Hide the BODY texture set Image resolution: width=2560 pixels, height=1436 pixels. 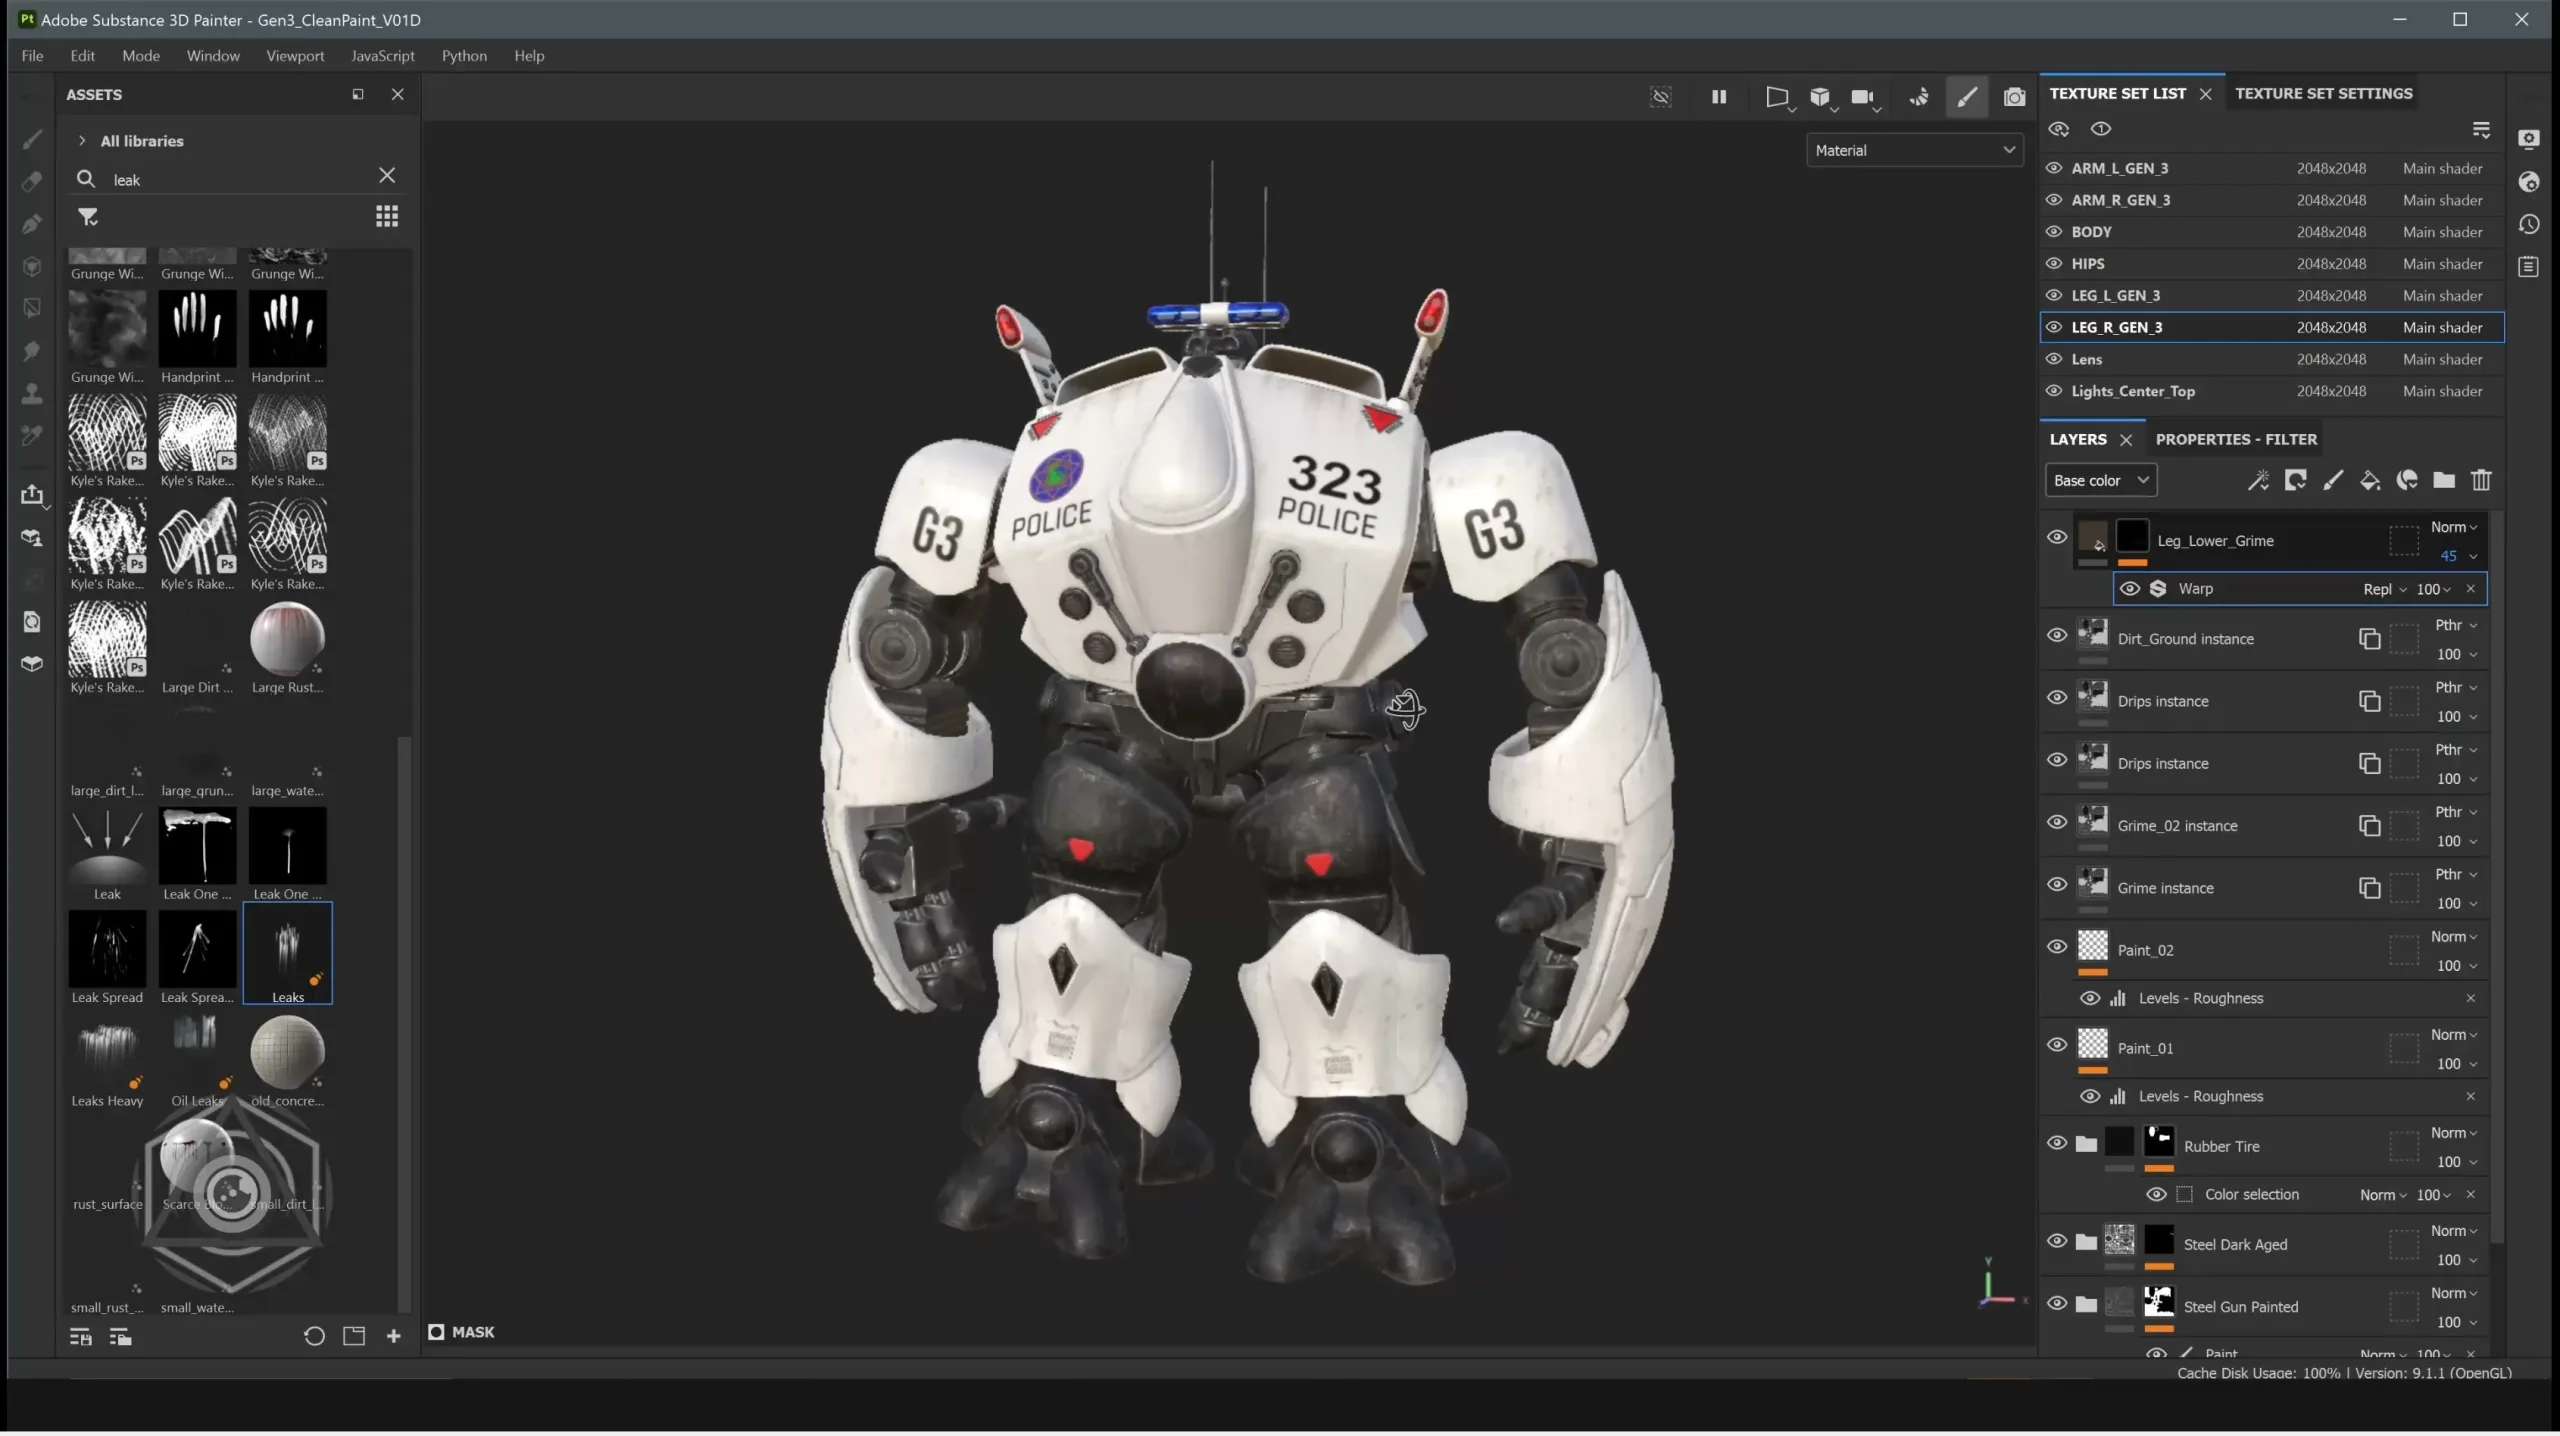pyautogui.click(x=2054, y=231)
